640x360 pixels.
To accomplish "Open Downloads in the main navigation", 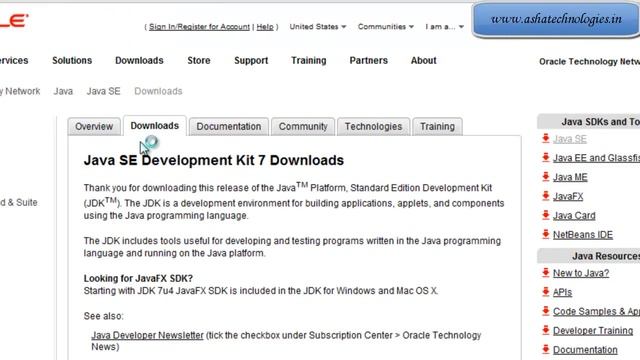I will [x=139, y=60].
